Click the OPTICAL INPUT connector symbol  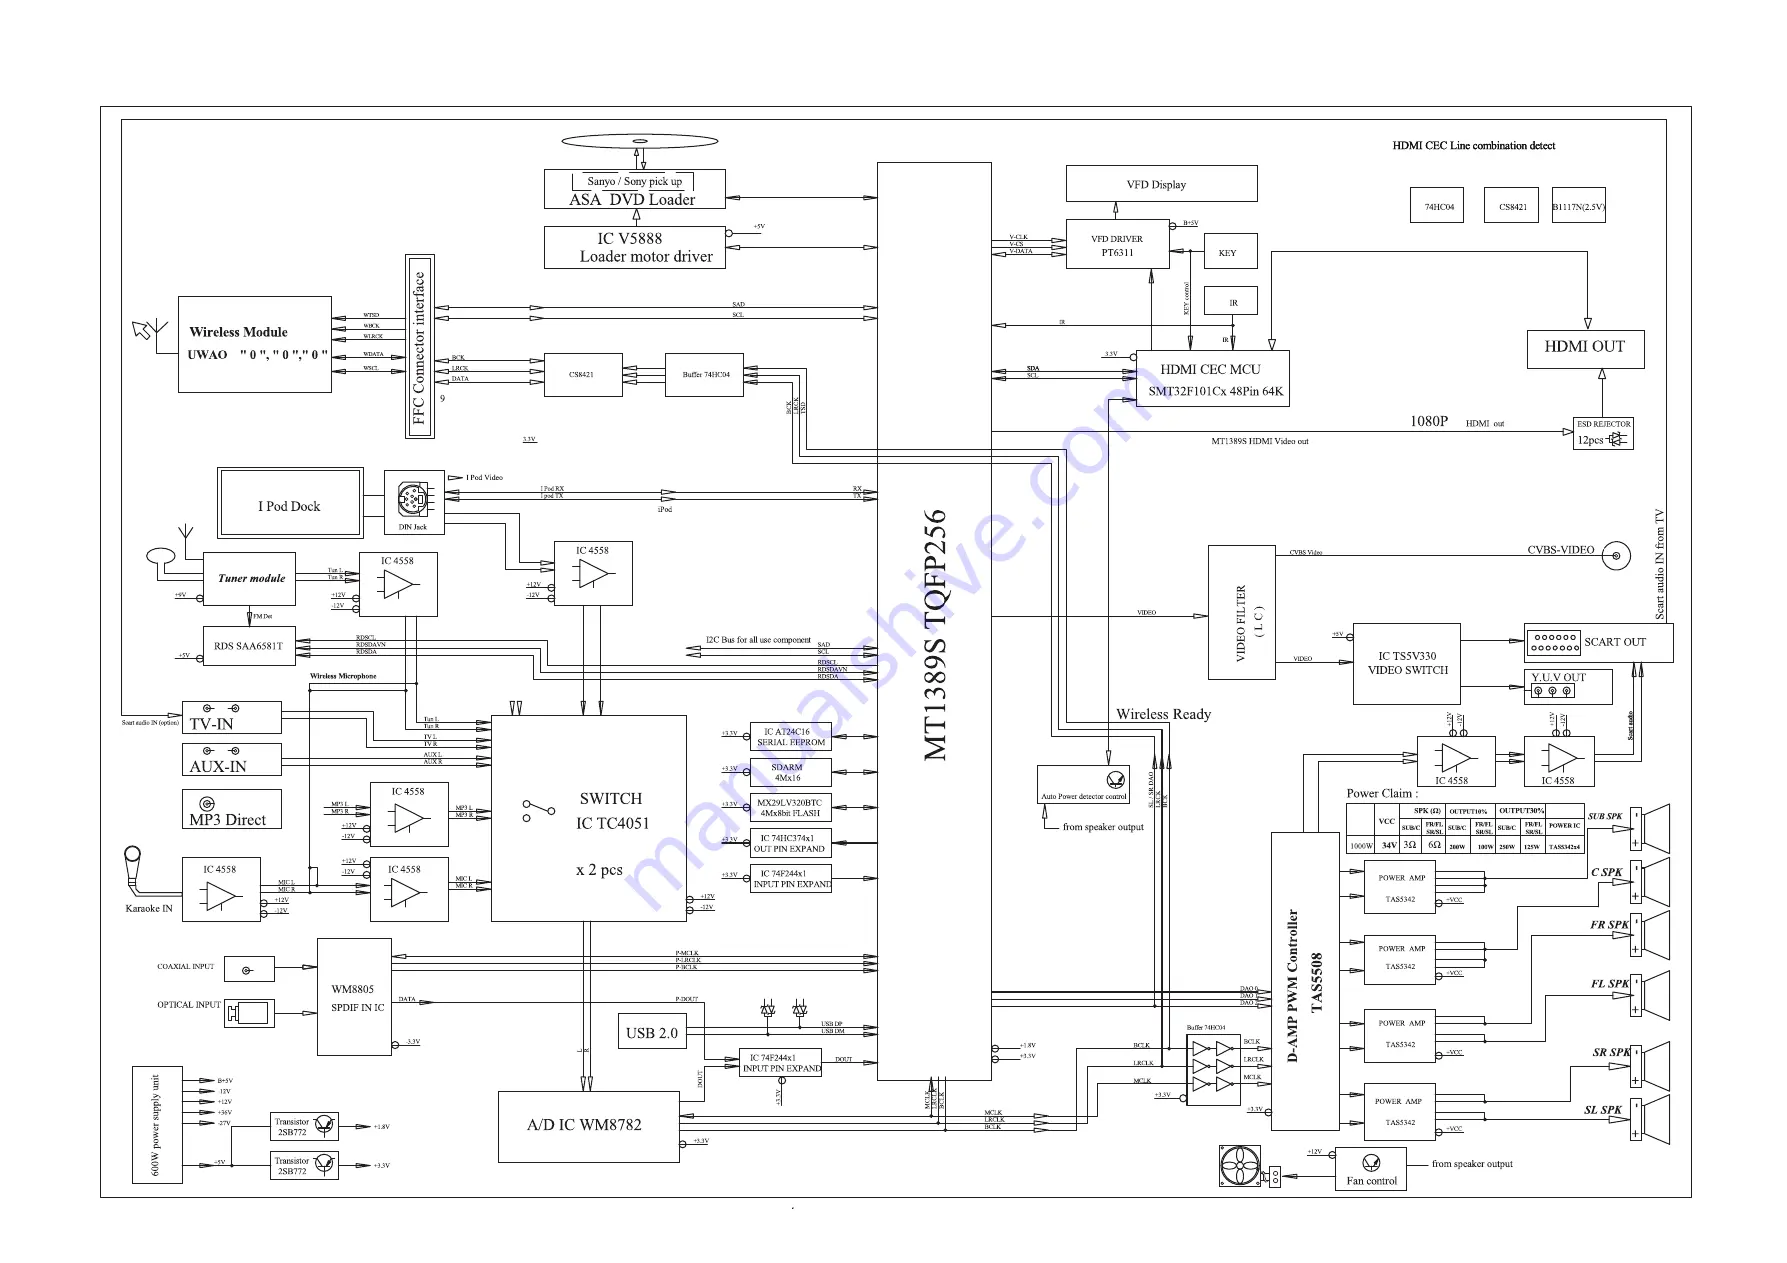249,1013
